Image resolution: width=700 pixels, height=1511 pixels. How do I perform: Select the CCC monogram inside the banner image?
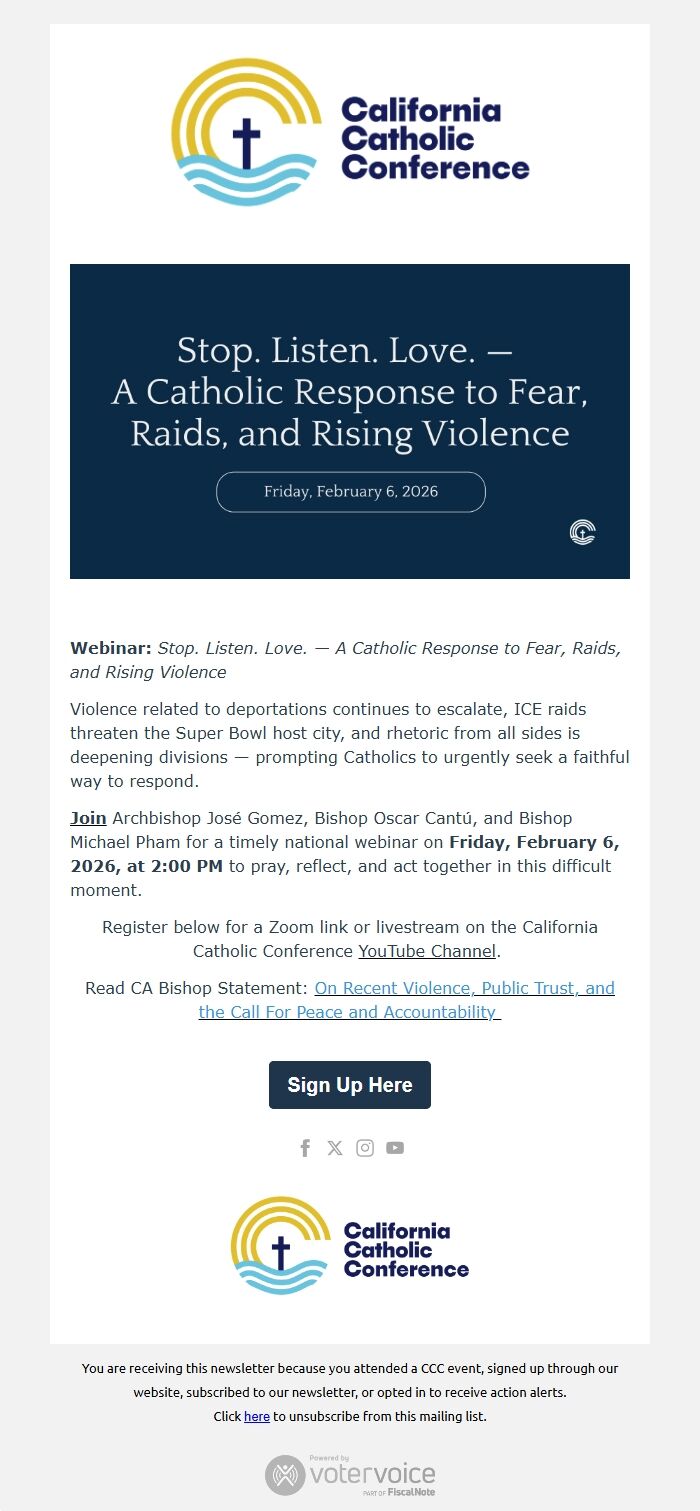[583, 532]
